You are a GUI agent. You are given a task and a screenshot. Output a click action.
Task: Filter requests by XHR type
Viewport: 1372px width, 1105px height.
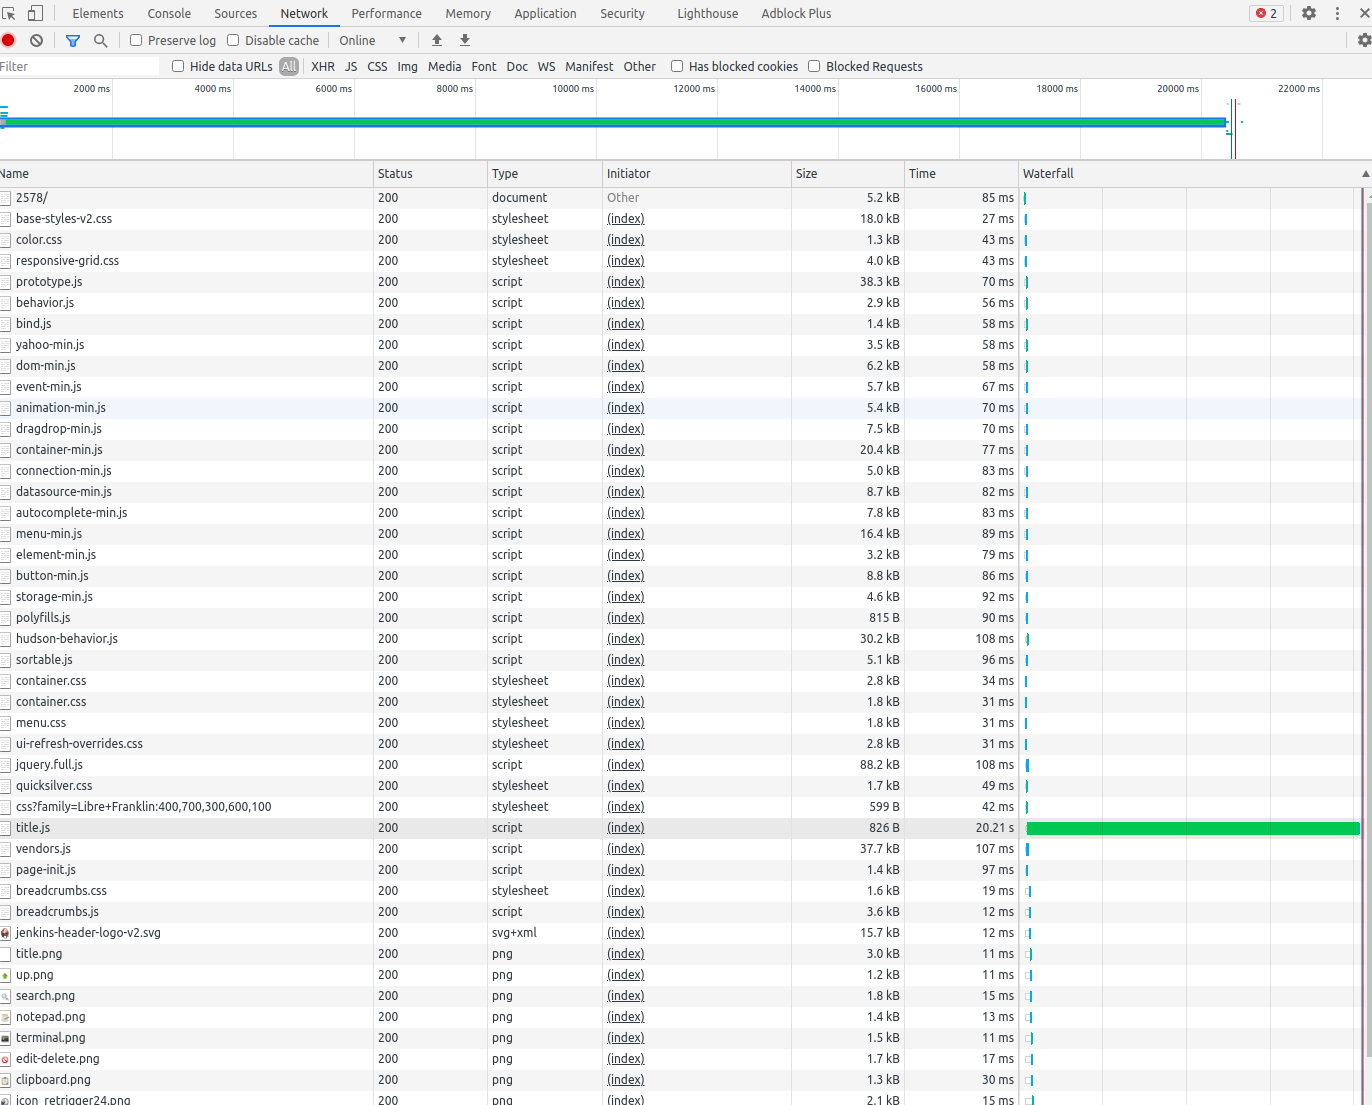323,66
